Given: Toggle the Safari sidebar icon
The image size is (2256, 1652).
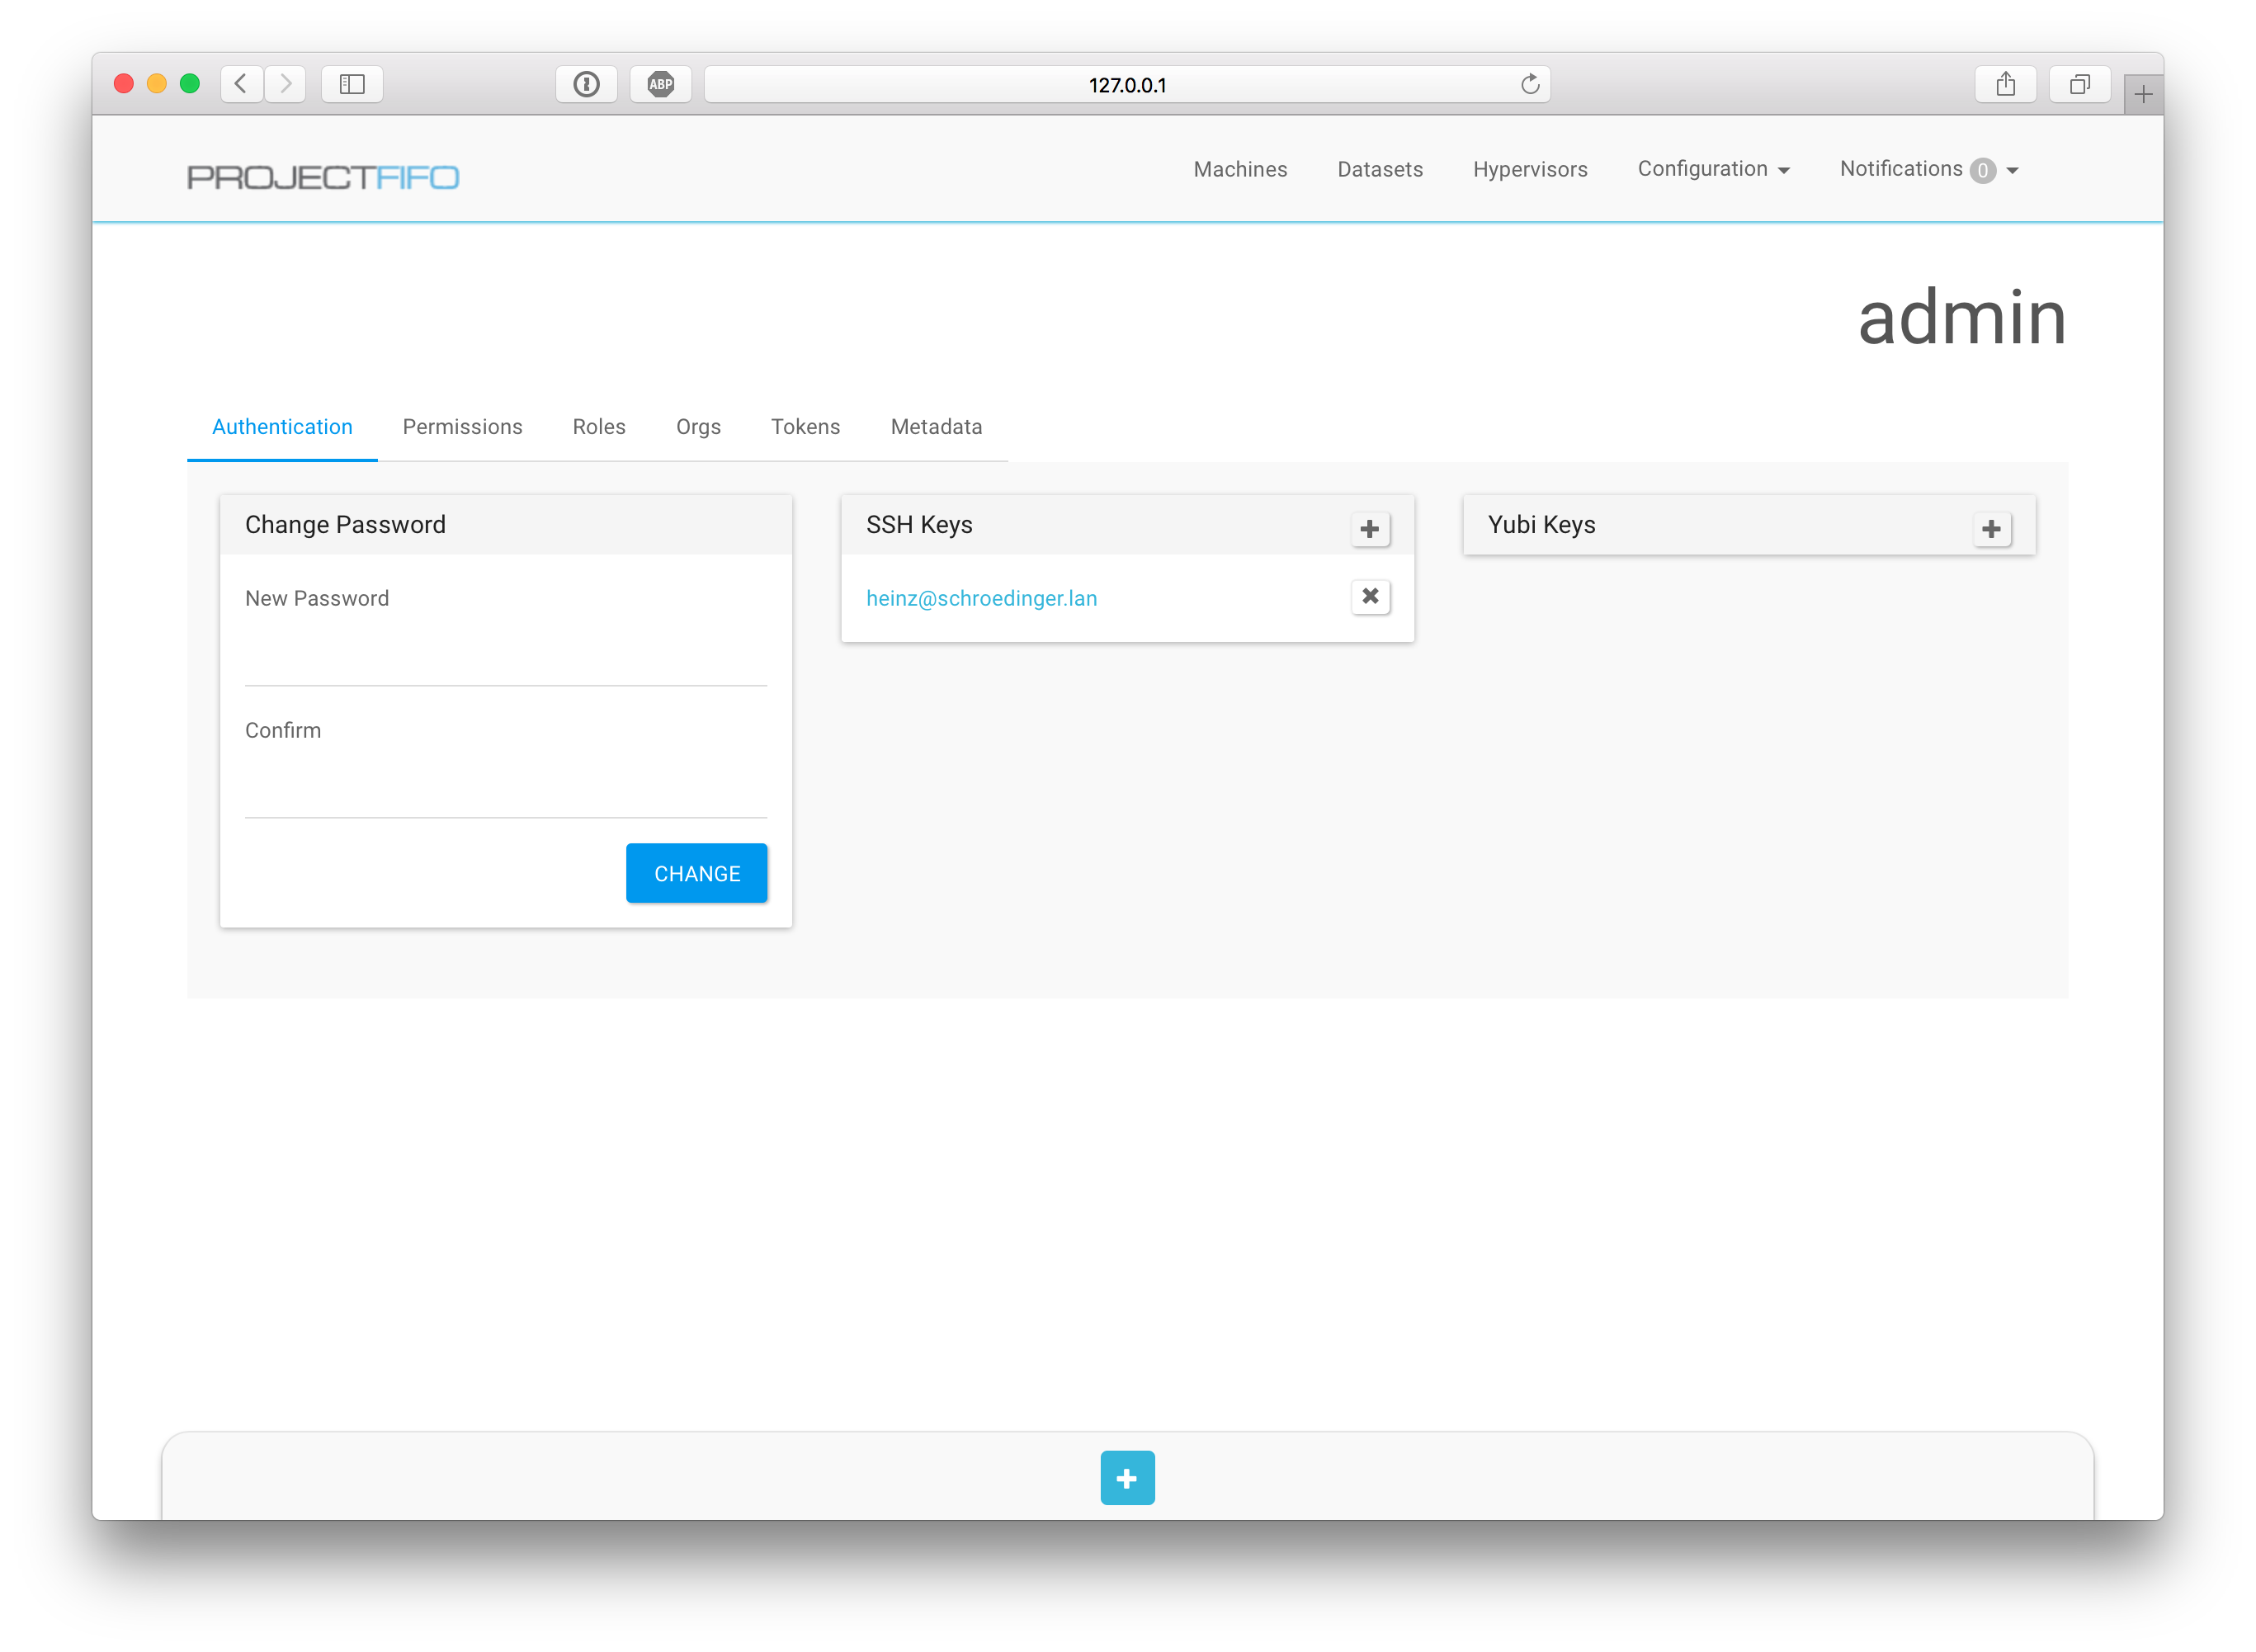Looking at the screenshot, I should point(352,84).
